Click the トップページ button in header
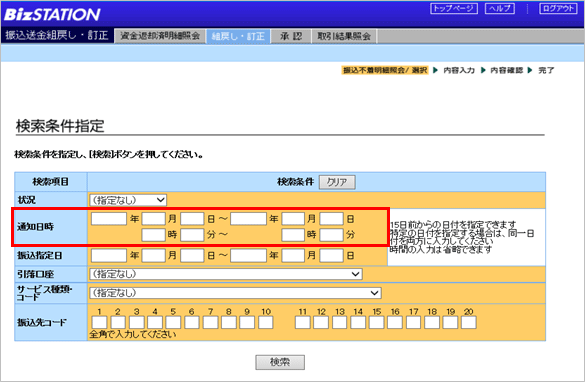 click(x=454, y=8)
